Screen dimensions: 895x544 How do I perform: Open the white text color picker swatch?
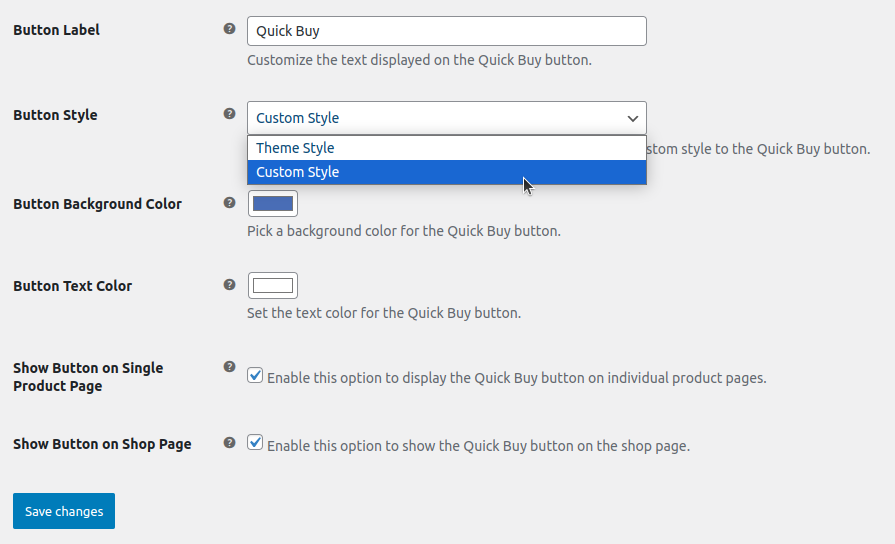(273, 286)
